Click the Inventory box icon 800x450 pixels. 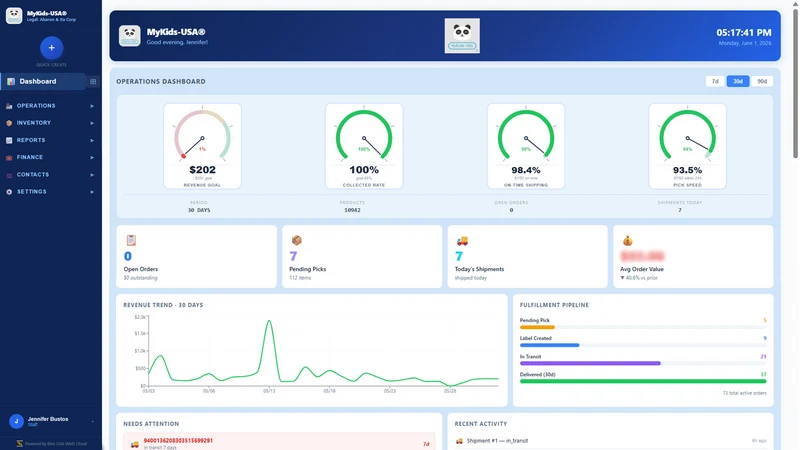(x=9, y=123)
